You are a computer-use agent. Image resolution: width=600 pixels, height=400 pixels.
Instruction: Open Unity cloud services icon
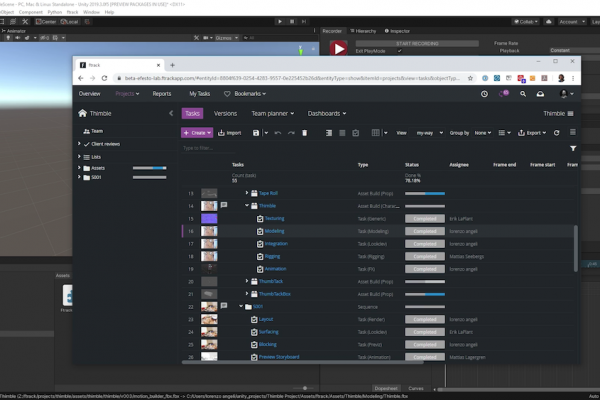click(x=549, y=22)
